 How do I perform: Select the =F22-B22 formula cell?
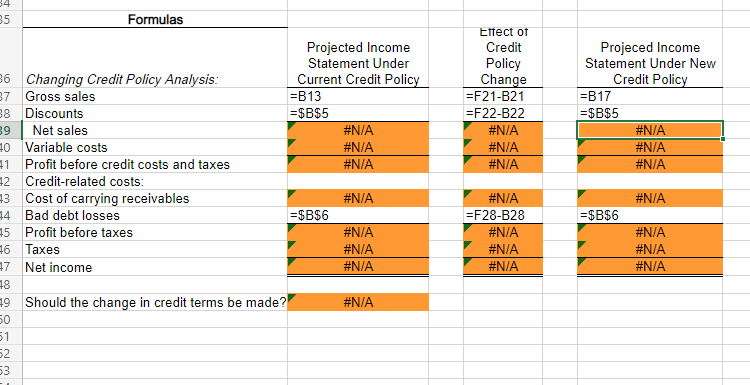coord(503,113)
